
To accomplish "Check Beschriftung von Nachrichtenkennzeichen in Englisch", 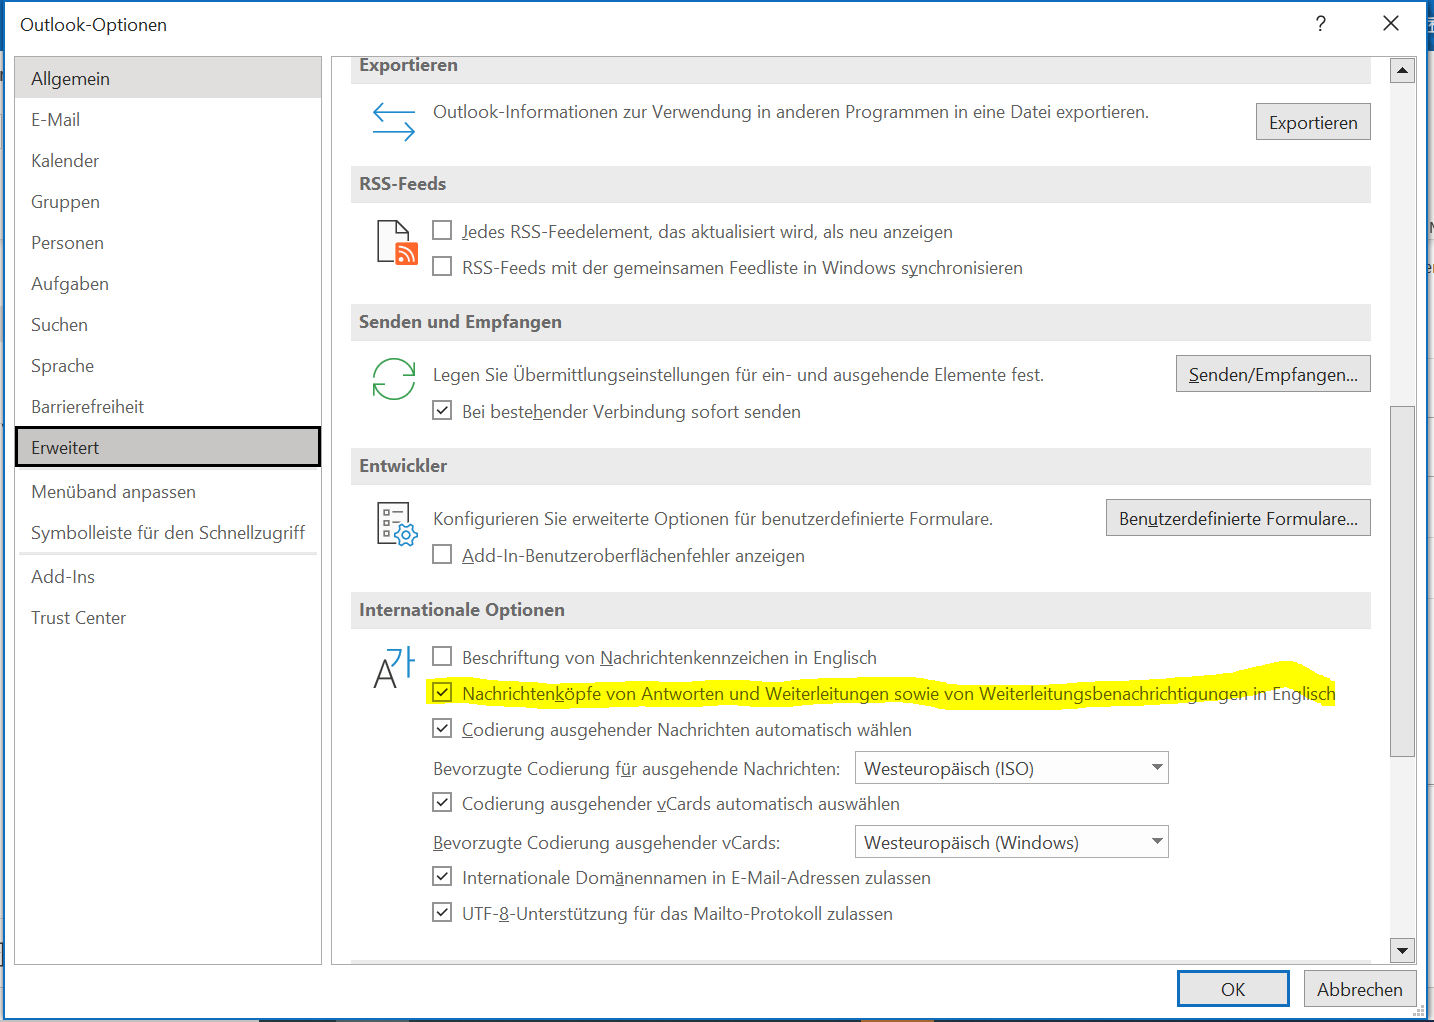I will point(442,657).
